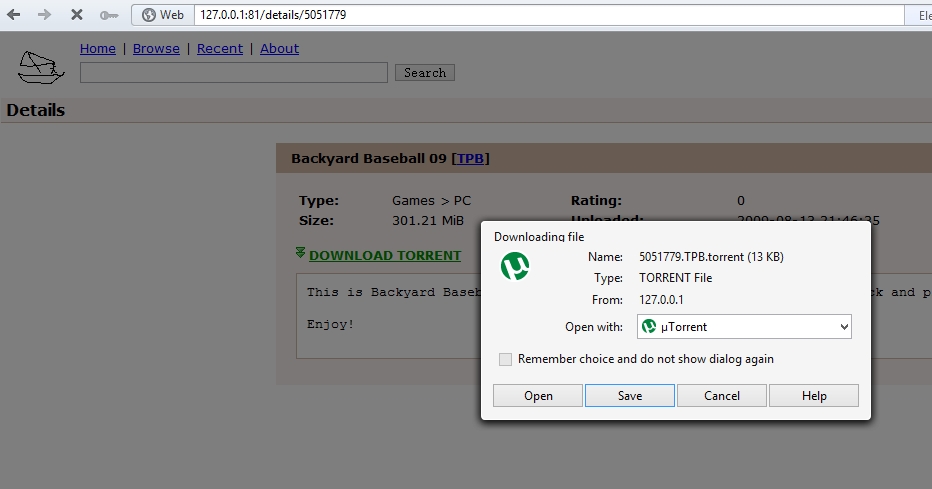Screen dimensions: 932x489
Task: Open the About link
Action: click(279, 49)
